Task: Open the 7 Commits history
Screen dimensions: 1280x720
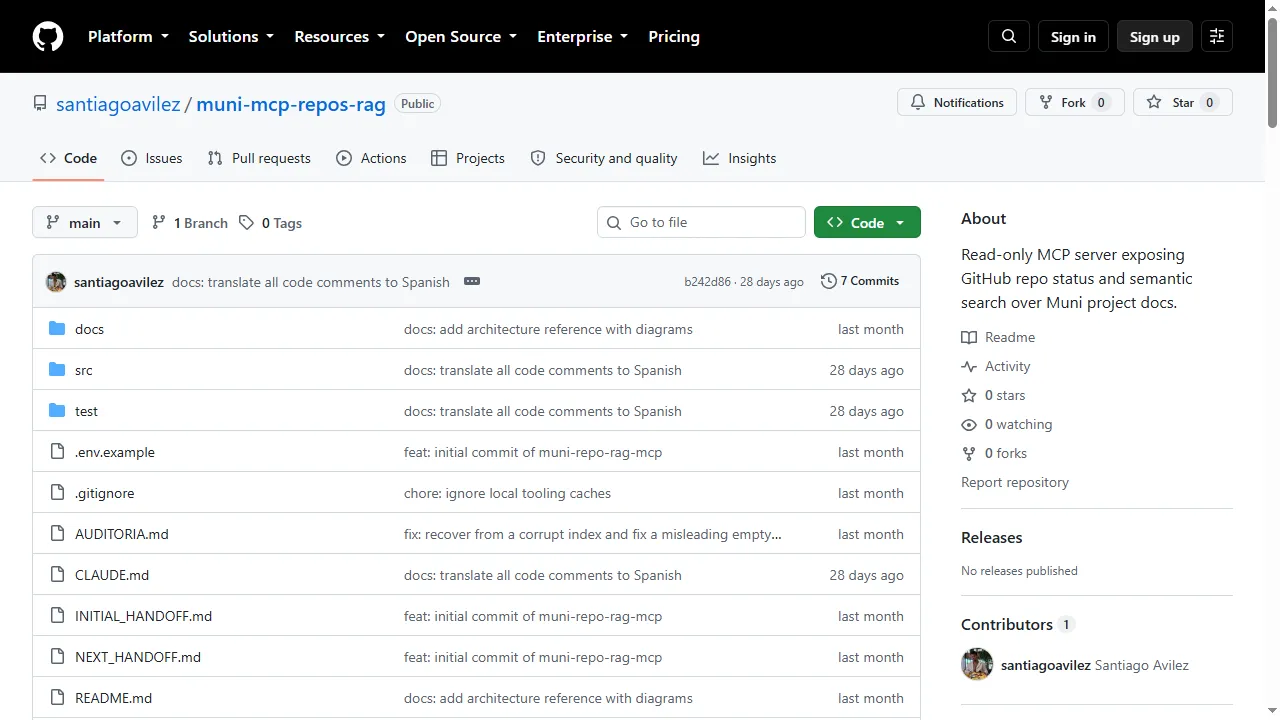Action: [860, 281]
